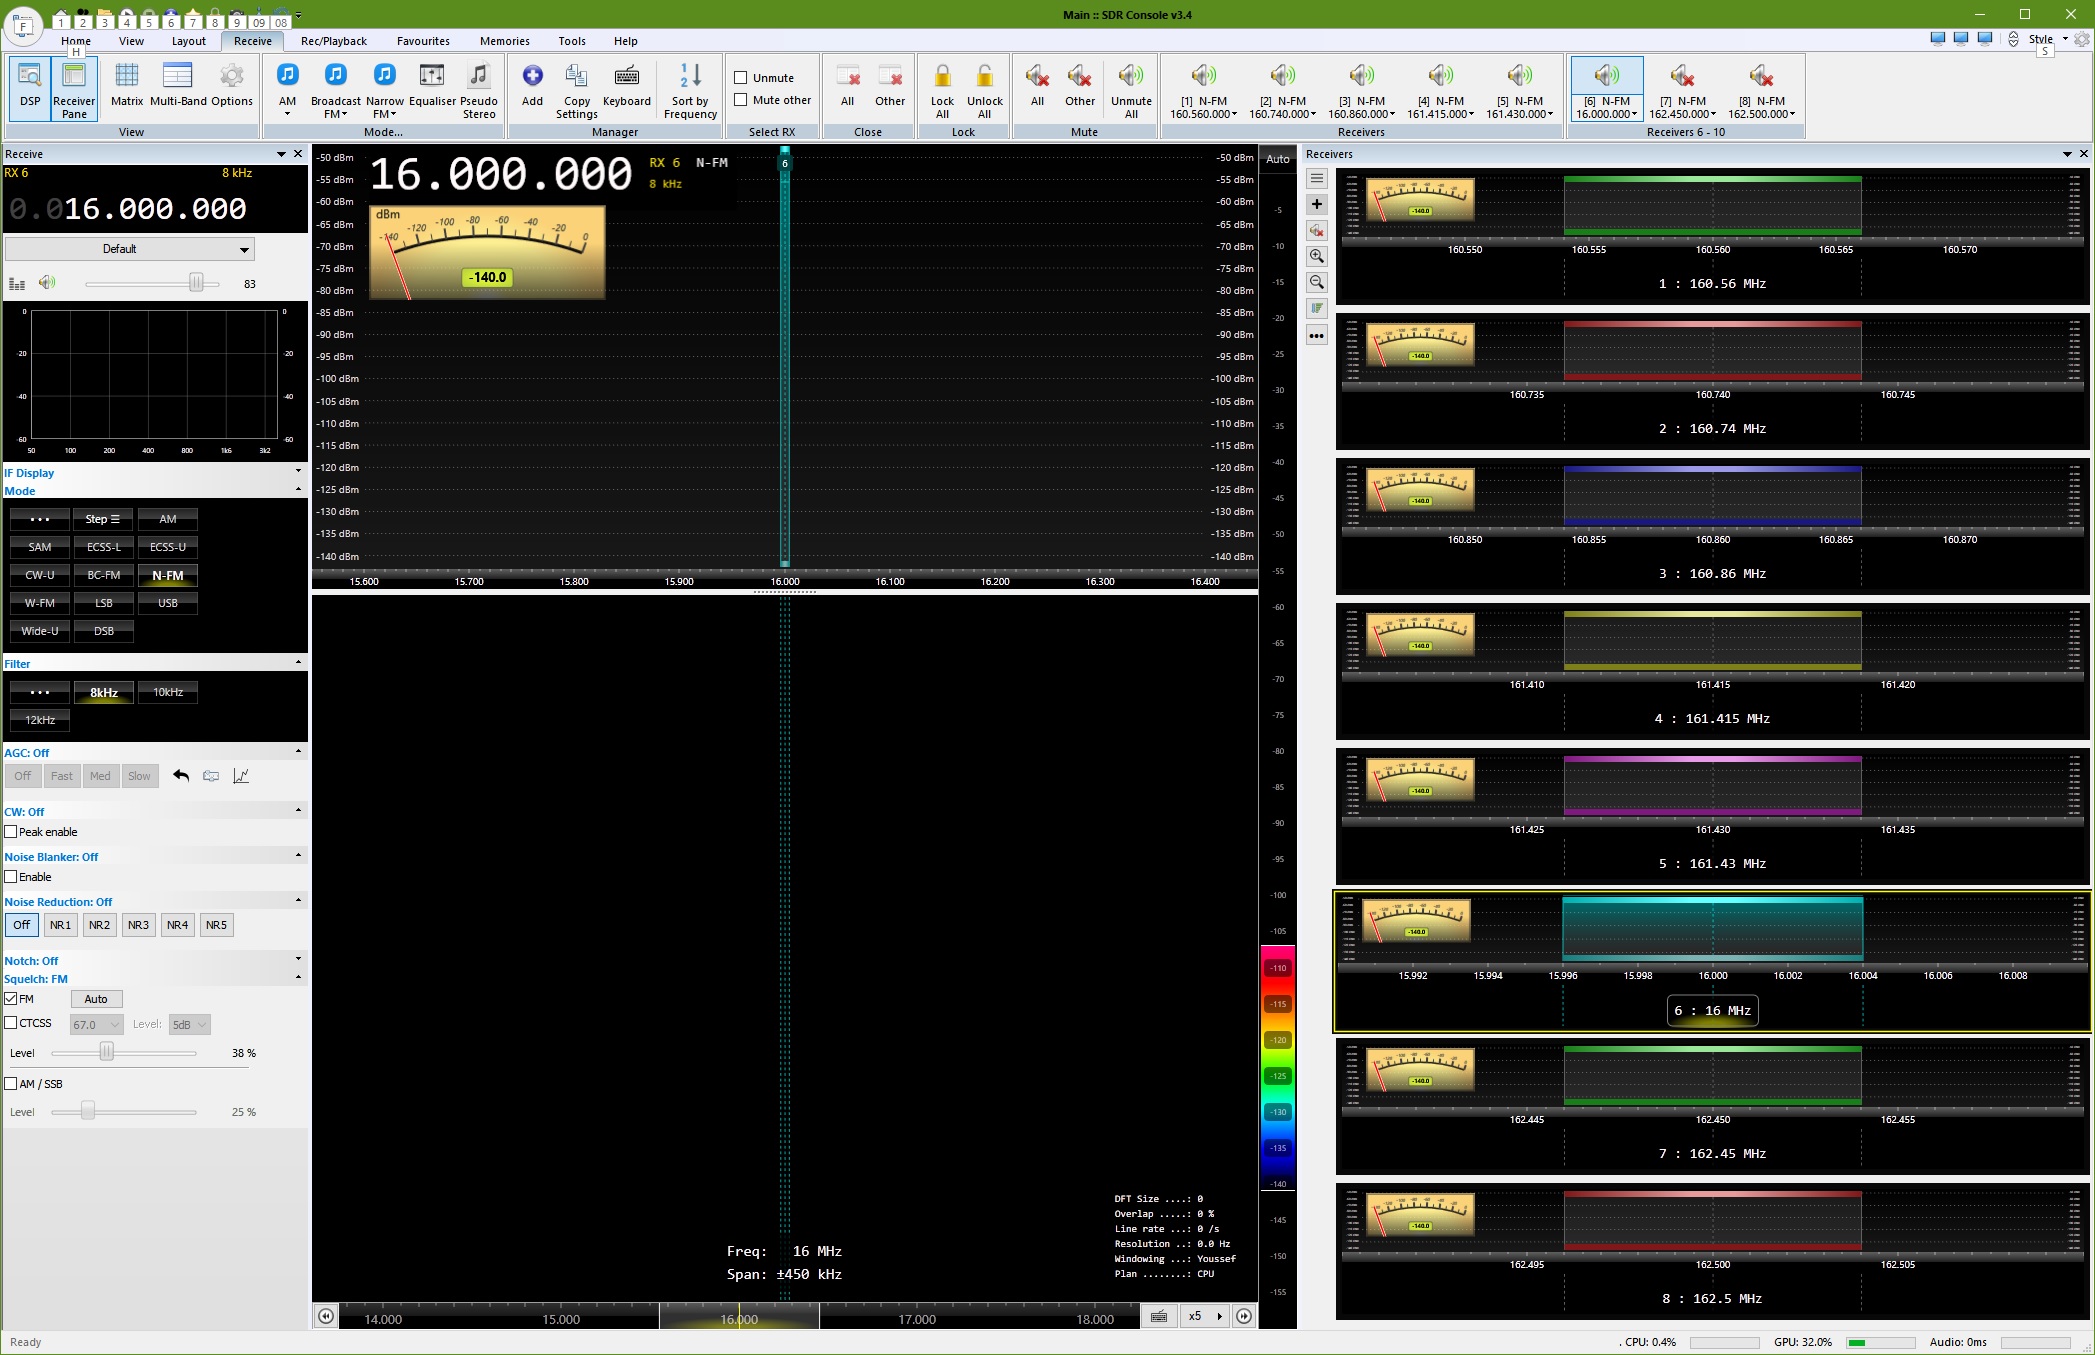Enable the Unmute checkbox in Select RX

pyautogui.click(x=741, y=78)
